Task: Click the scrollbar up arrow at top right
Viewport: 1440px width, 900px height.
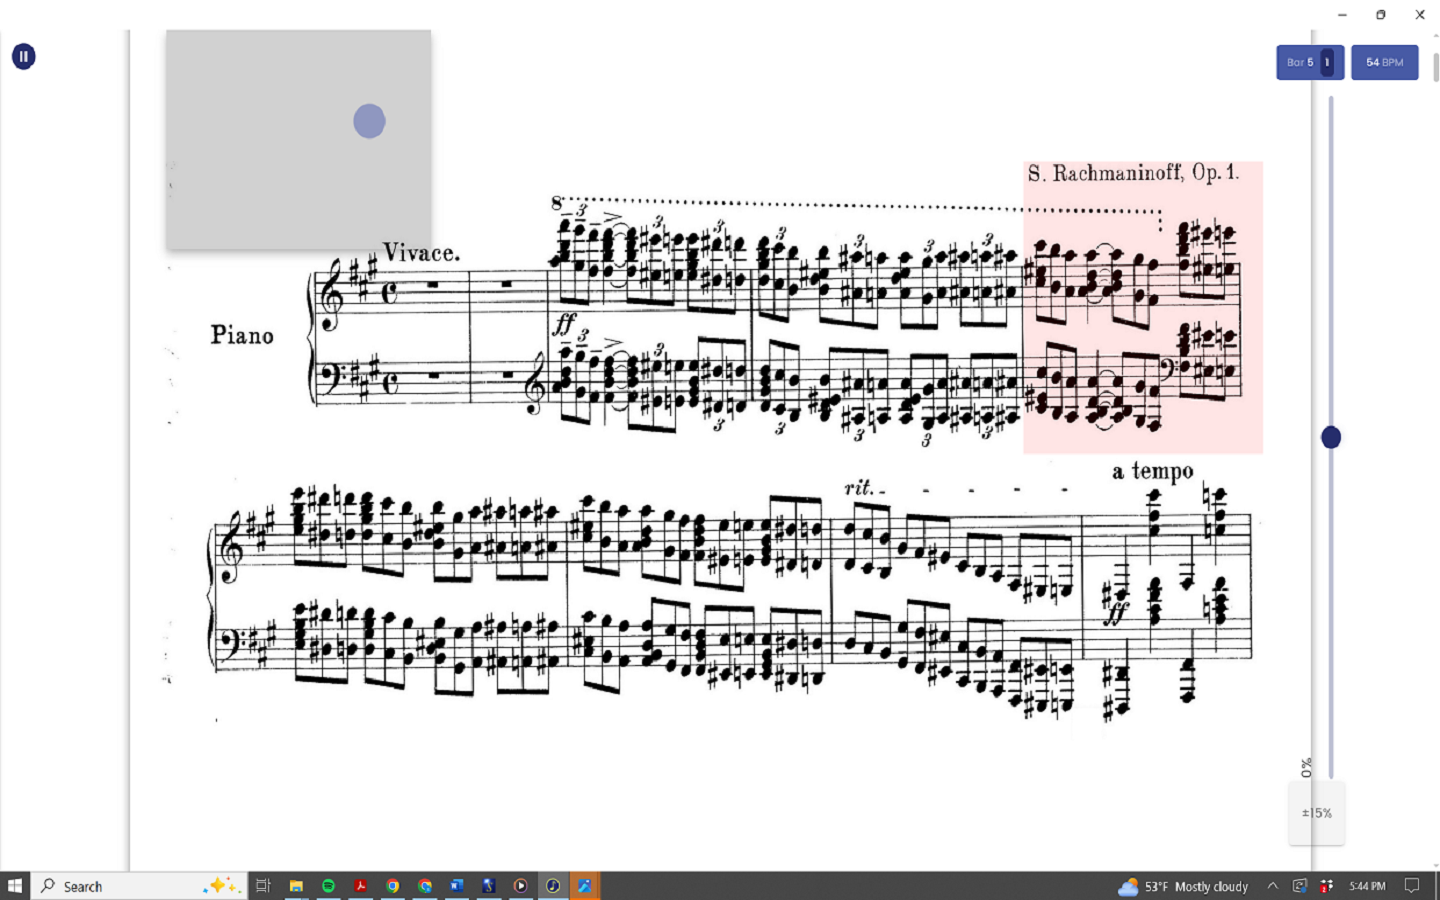Action: pyautogui.click(x=1436, y=36)
